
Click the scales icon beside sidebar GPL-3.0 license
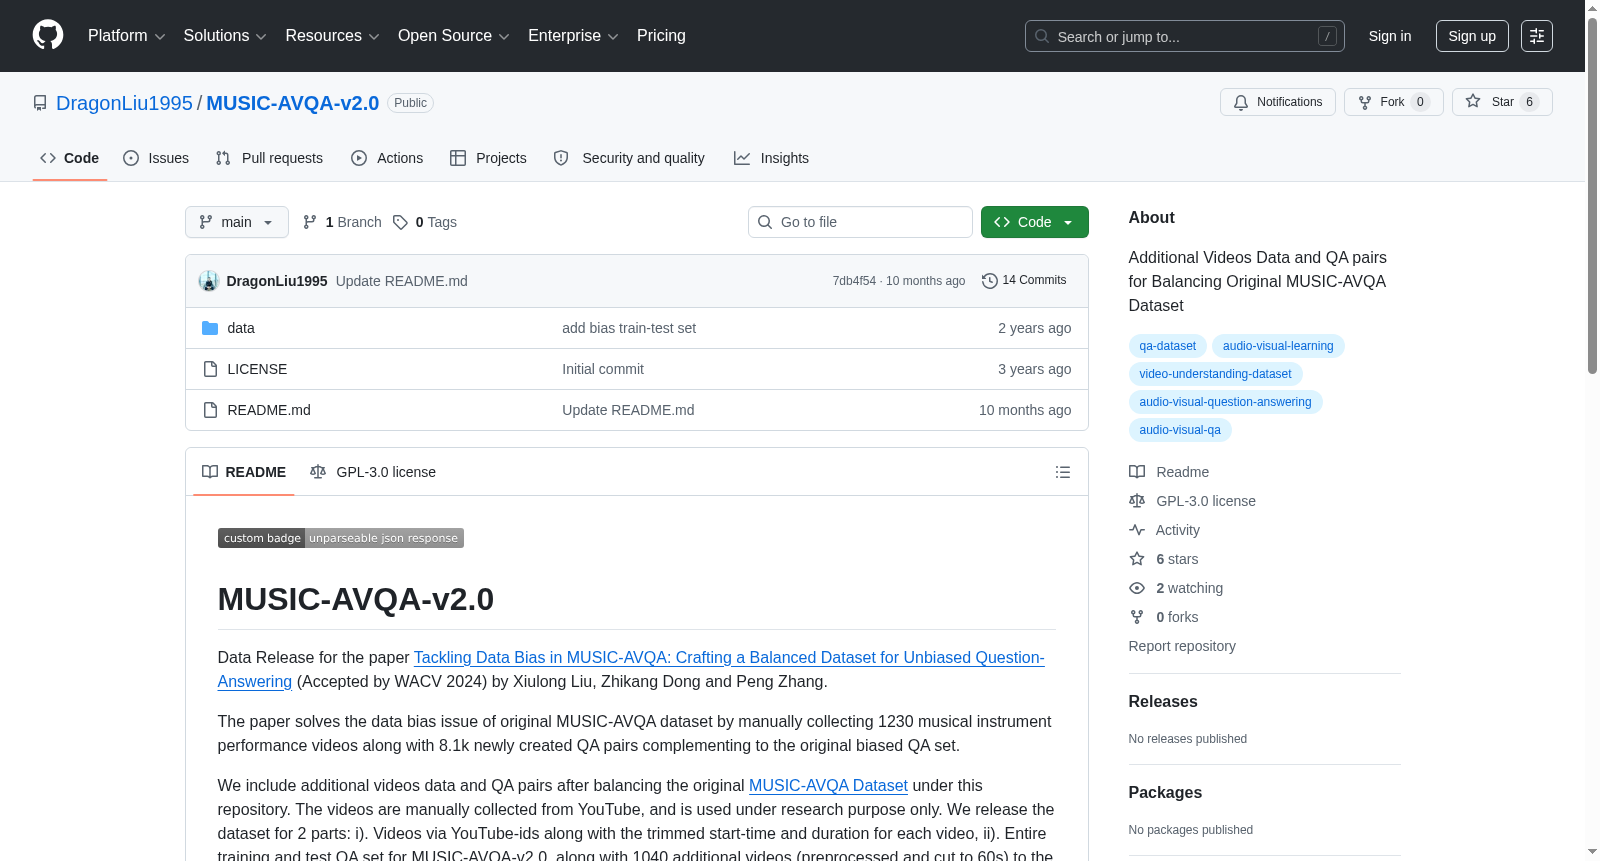(1137, 501)
